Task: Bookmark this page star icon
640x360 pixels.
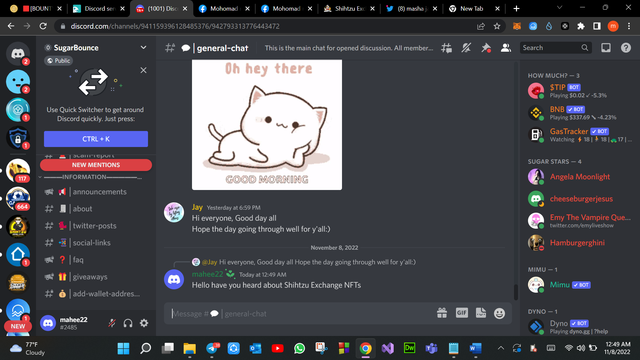Action: [x=497, y=26]
